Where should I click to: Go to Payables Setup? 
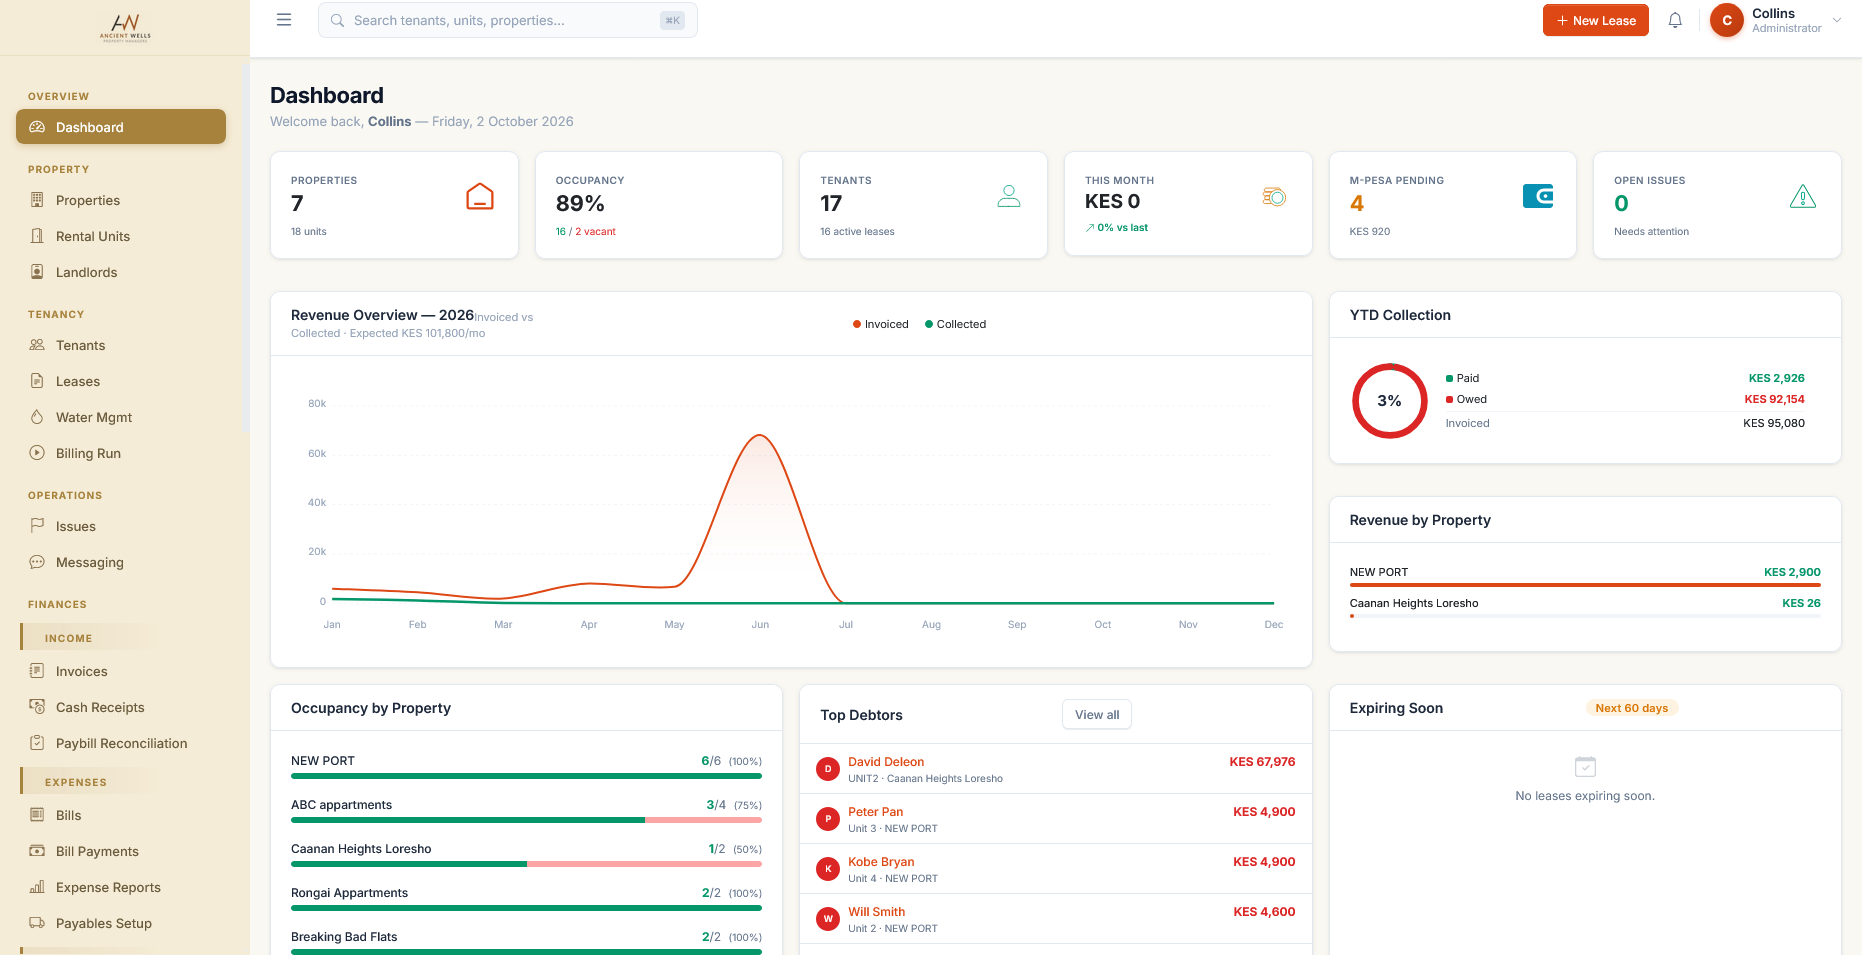(121, 923)
